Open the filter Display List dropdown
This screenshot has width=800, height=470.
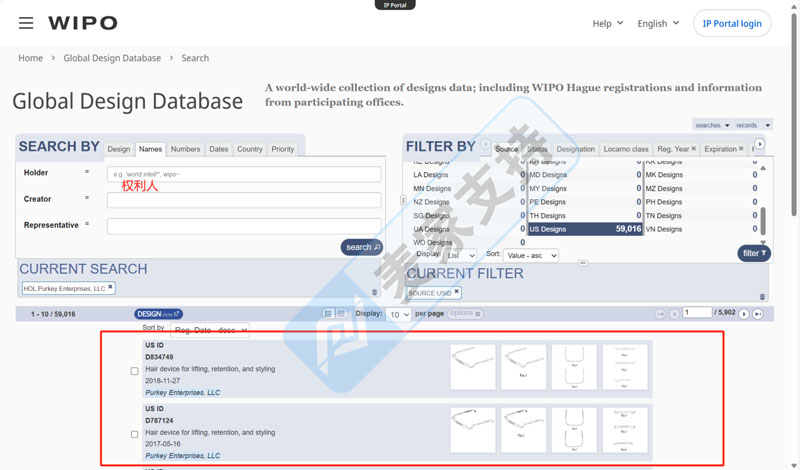click(461, 255)
